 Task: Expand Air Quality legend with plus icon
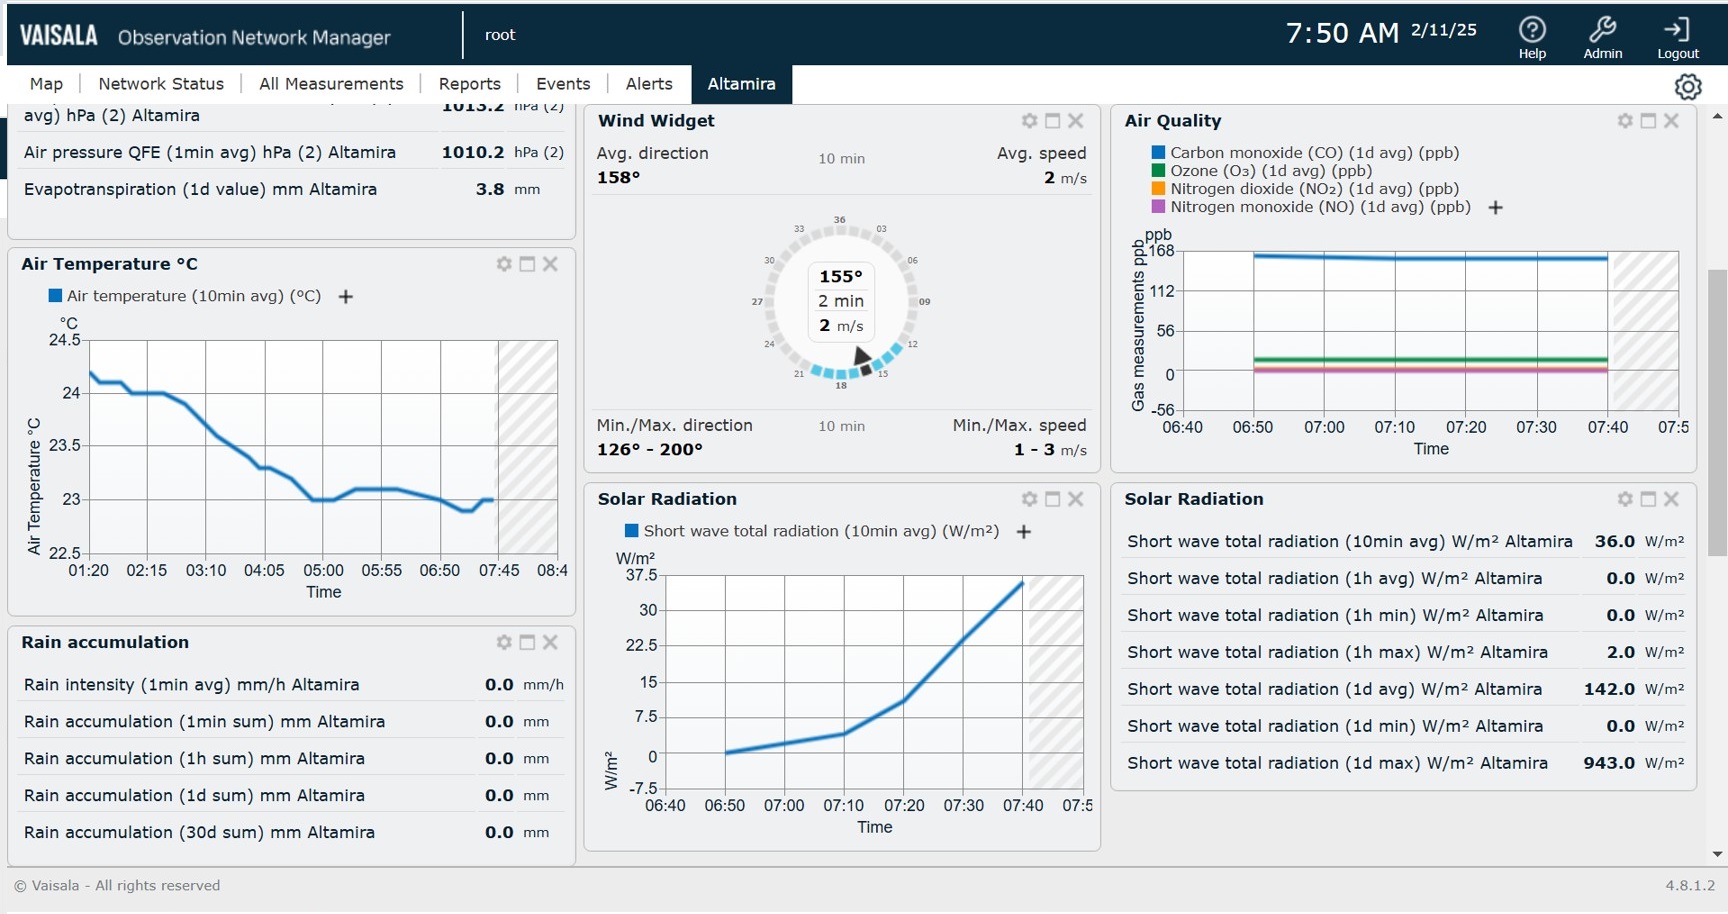point(1496,208)
